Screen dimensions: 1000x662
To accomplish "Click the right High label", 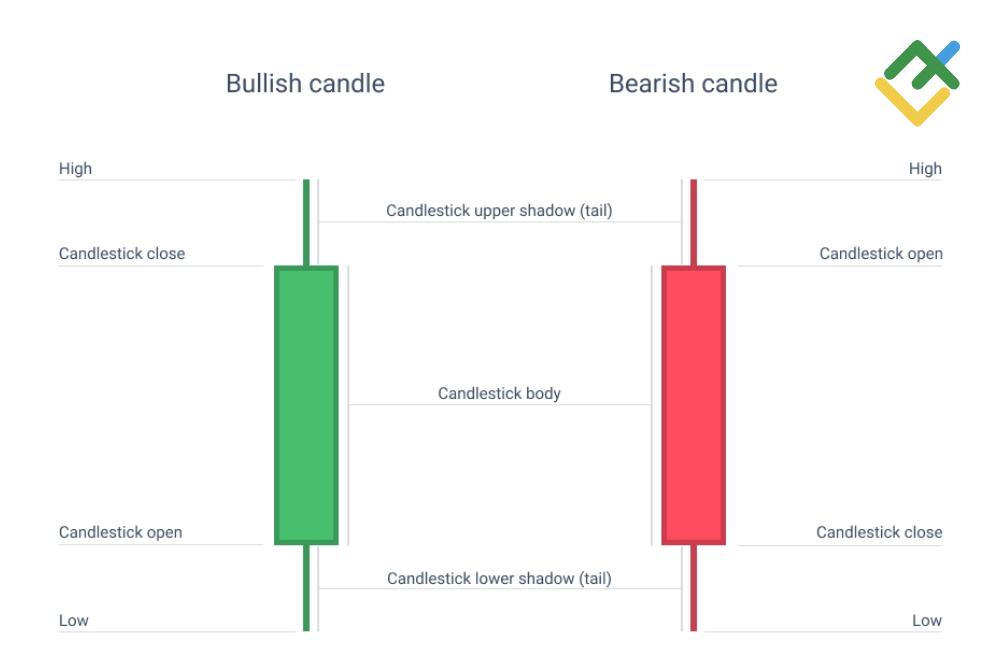I will (925, 169).
